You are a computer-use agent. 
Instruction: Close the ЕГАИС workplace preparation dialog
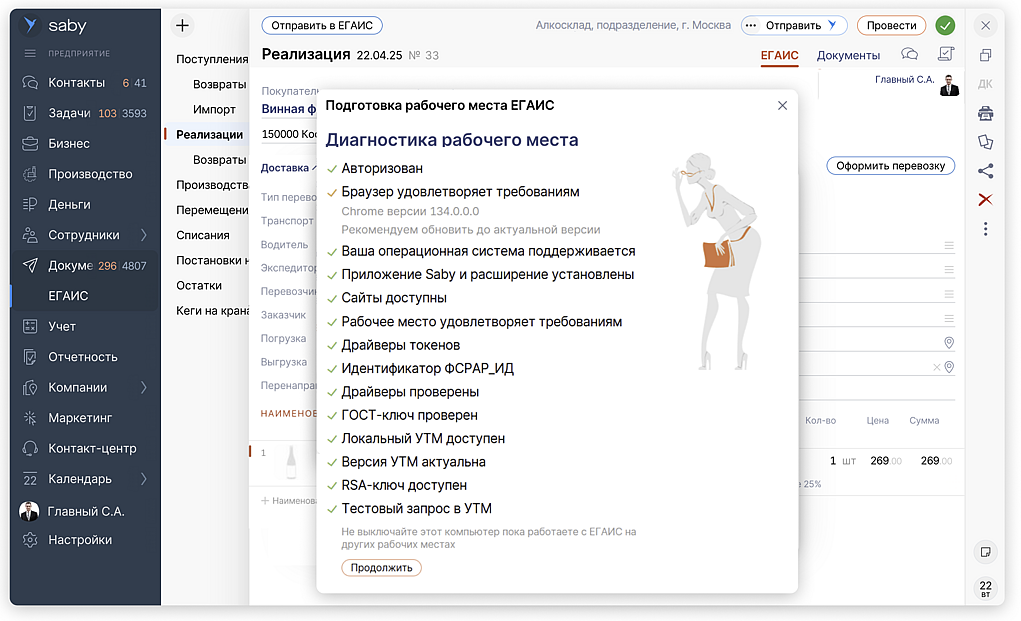[x=782, y=106]
